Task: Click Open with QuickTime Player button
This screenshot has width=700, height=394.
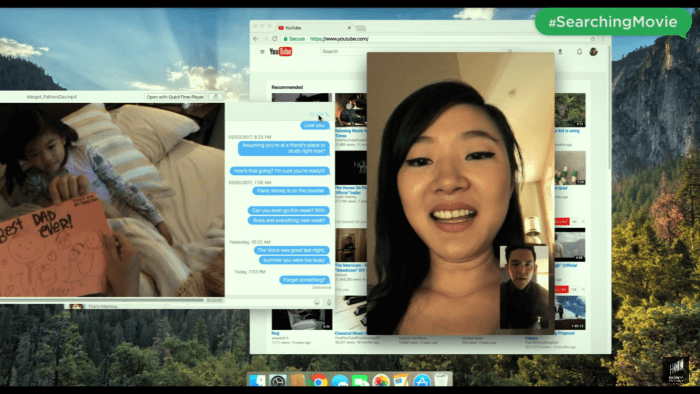Action: [175, 97]
